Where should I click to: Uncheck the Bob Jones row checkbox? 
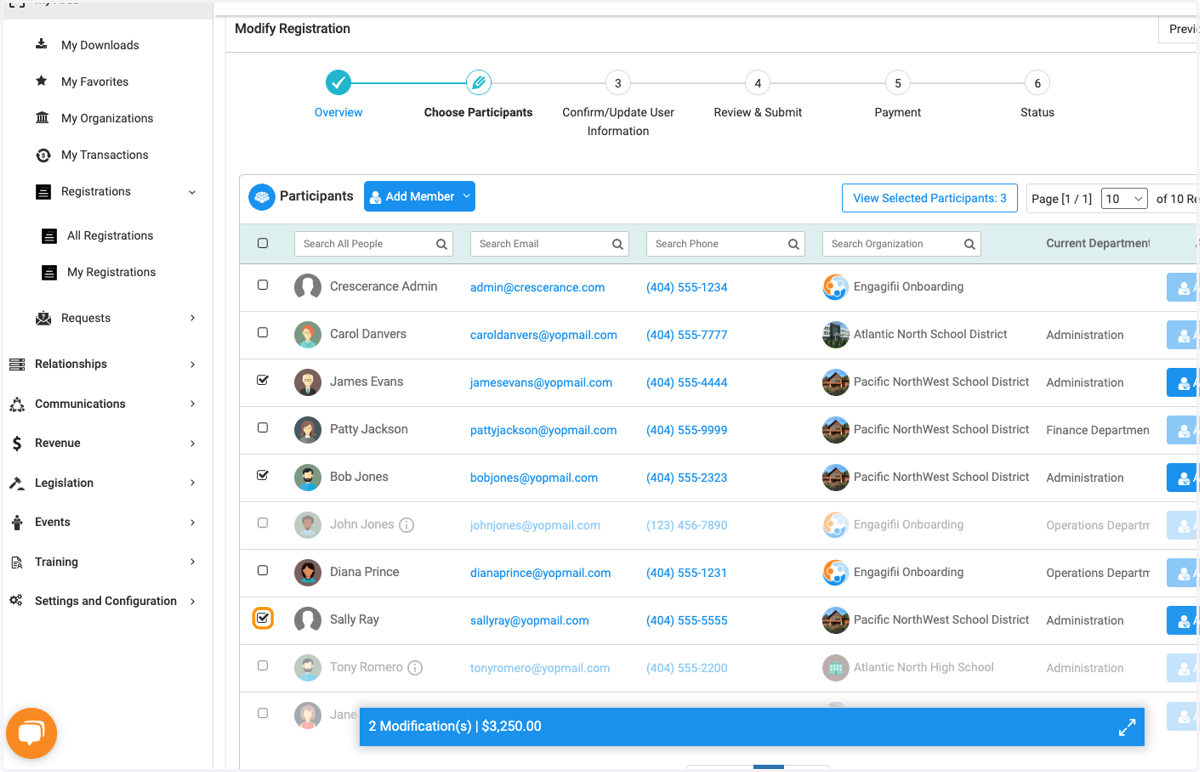263,475
